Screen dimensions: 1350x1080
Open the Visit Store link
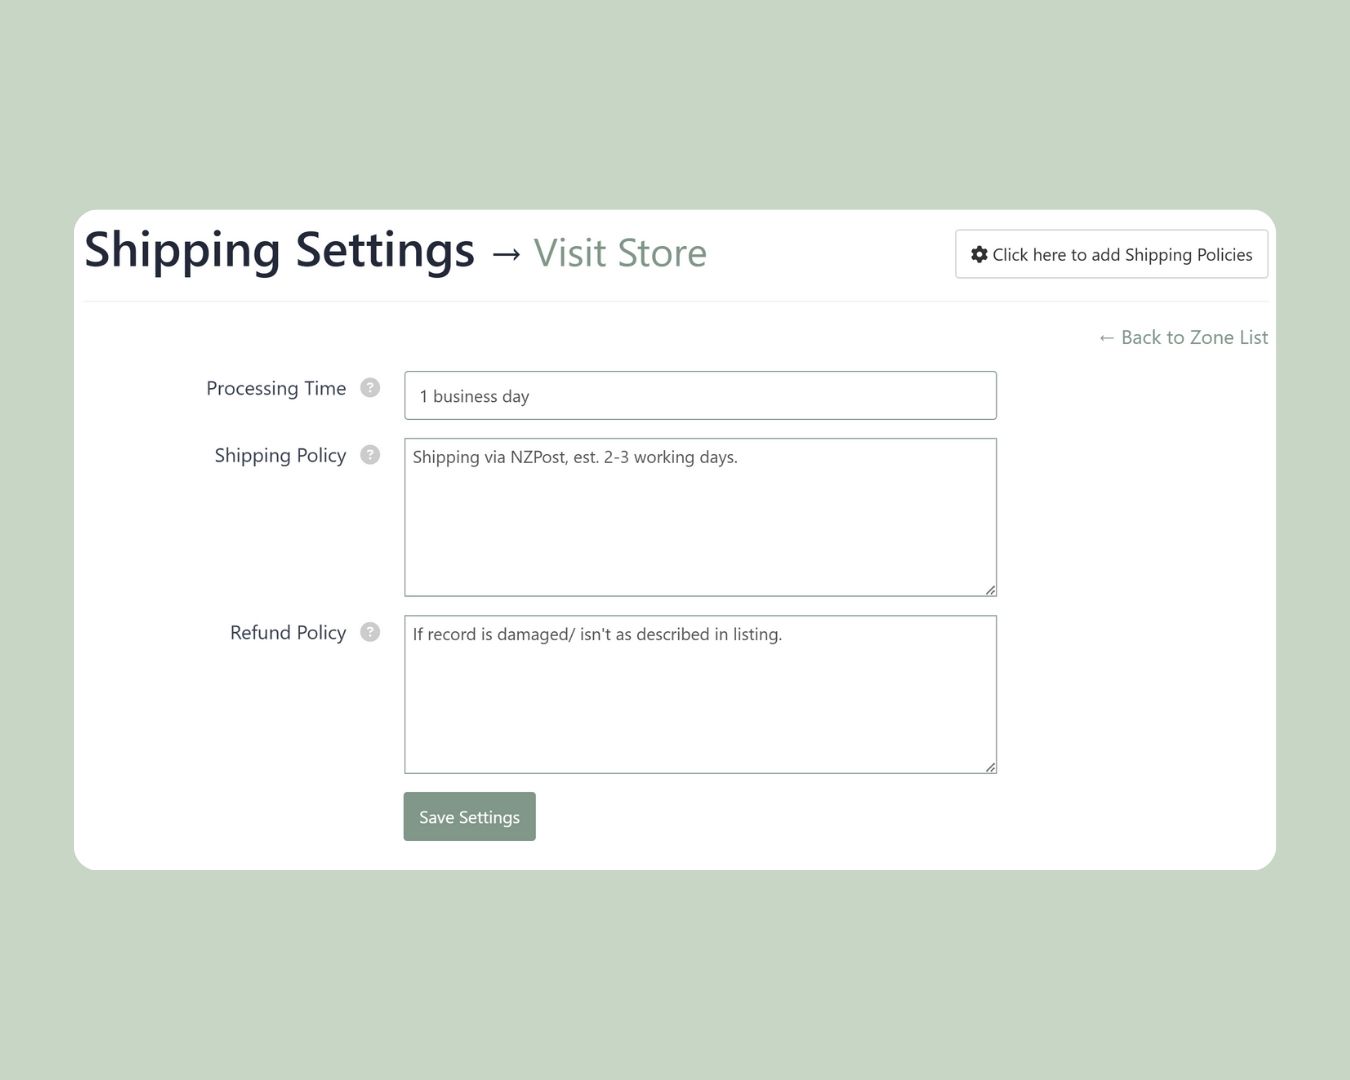pos(620,253)
